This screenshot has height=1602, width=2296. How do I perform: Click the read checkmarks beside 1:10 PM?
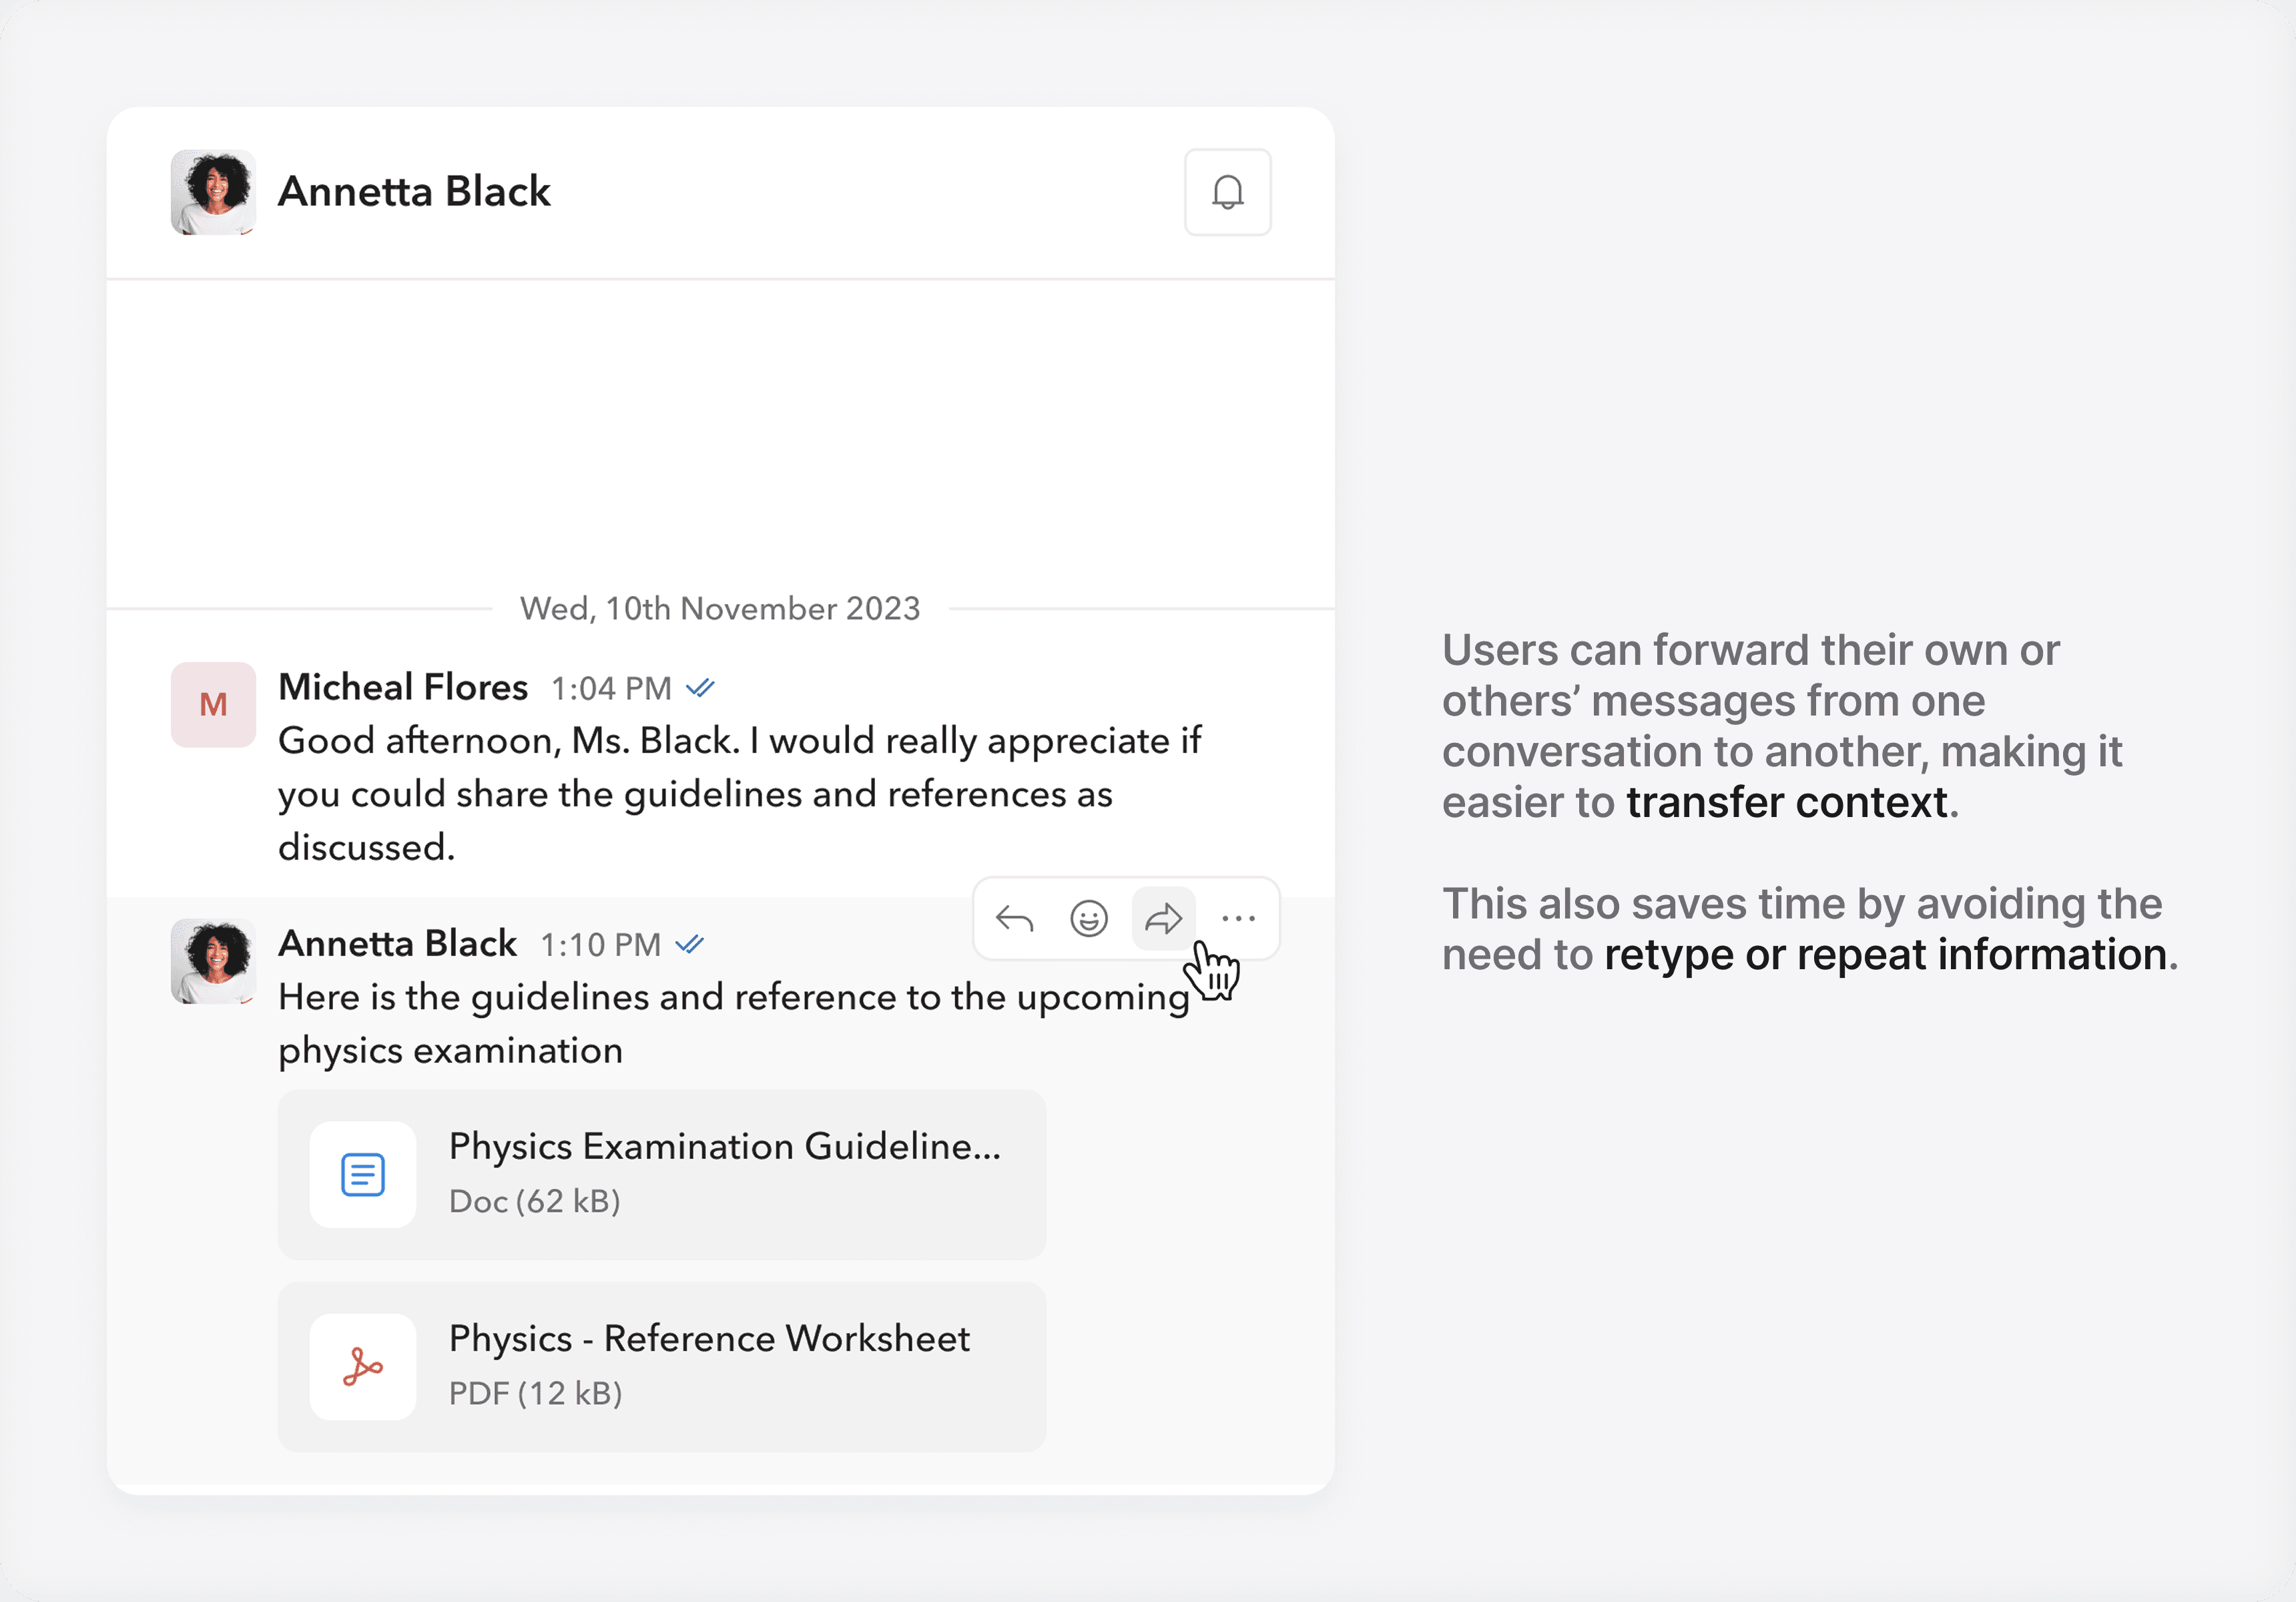tap(690, 944)
